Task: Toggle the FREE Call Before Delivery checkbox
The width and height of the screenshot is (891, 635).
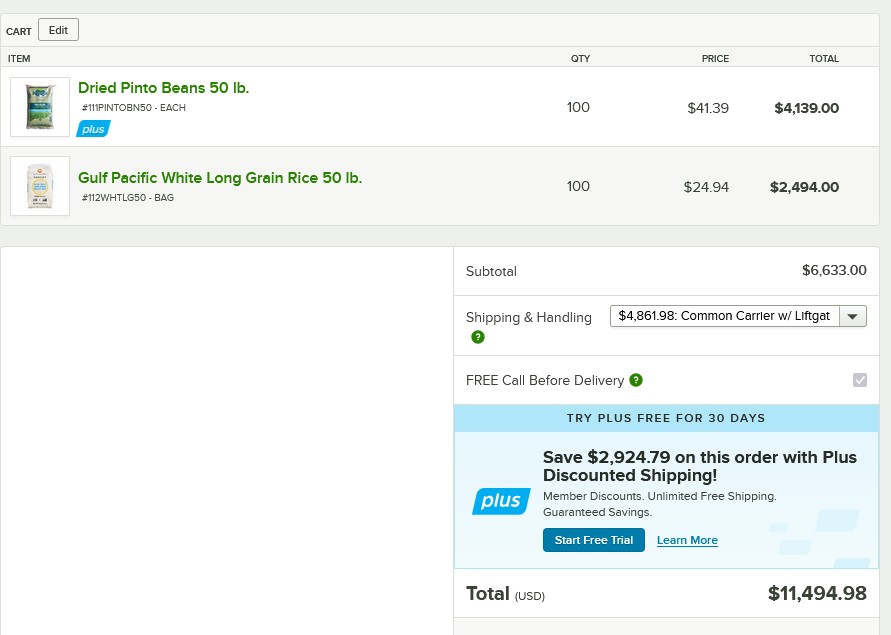Action: tap(859, 380)
